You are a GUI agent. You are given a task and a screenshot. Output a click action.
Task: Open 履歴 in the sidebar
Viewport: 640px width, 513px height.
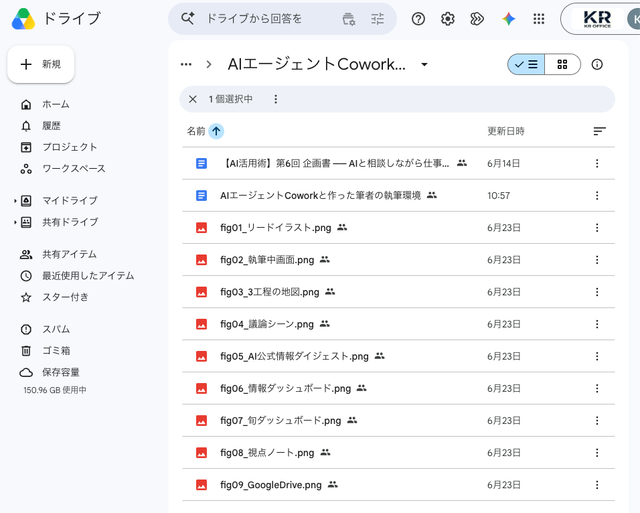tap(41, 126)
